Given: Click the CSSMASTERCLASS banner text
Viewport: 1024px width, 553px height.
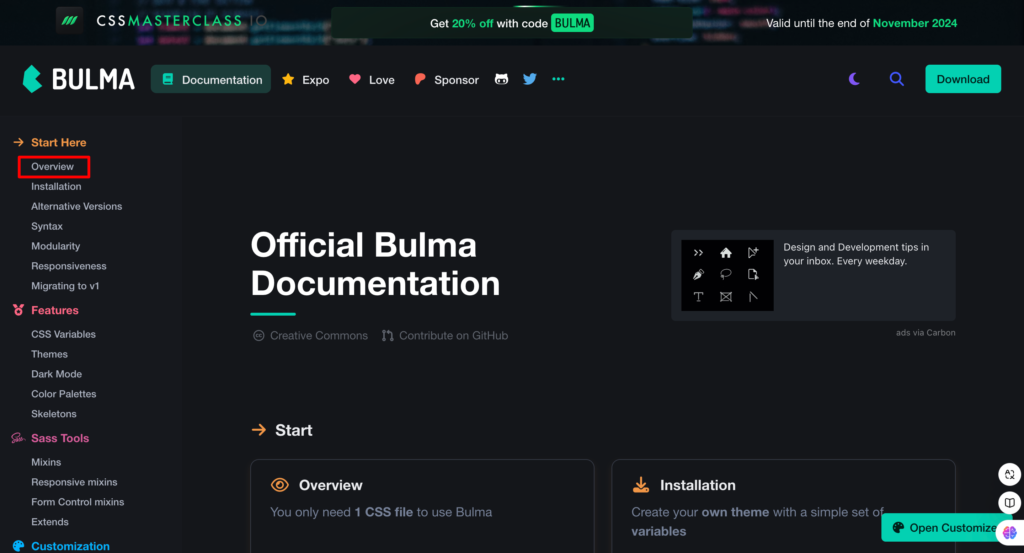Looking at the screenshot, I should pyautogui.click(x=181, y=21).
